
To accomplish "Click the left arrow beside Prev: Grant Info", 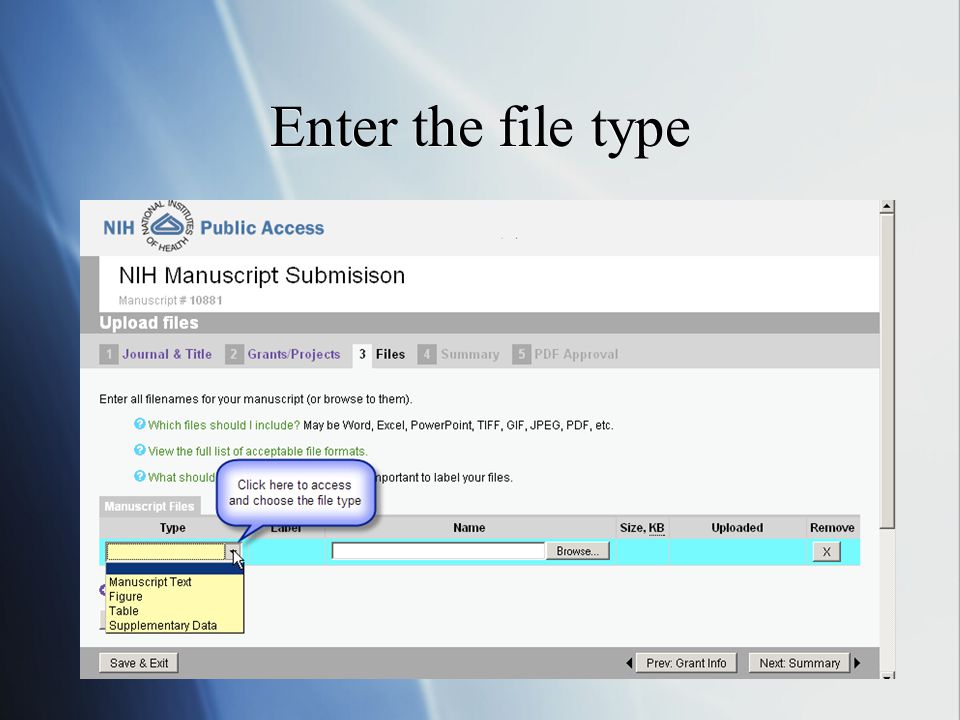I will (x=629, y=663).
